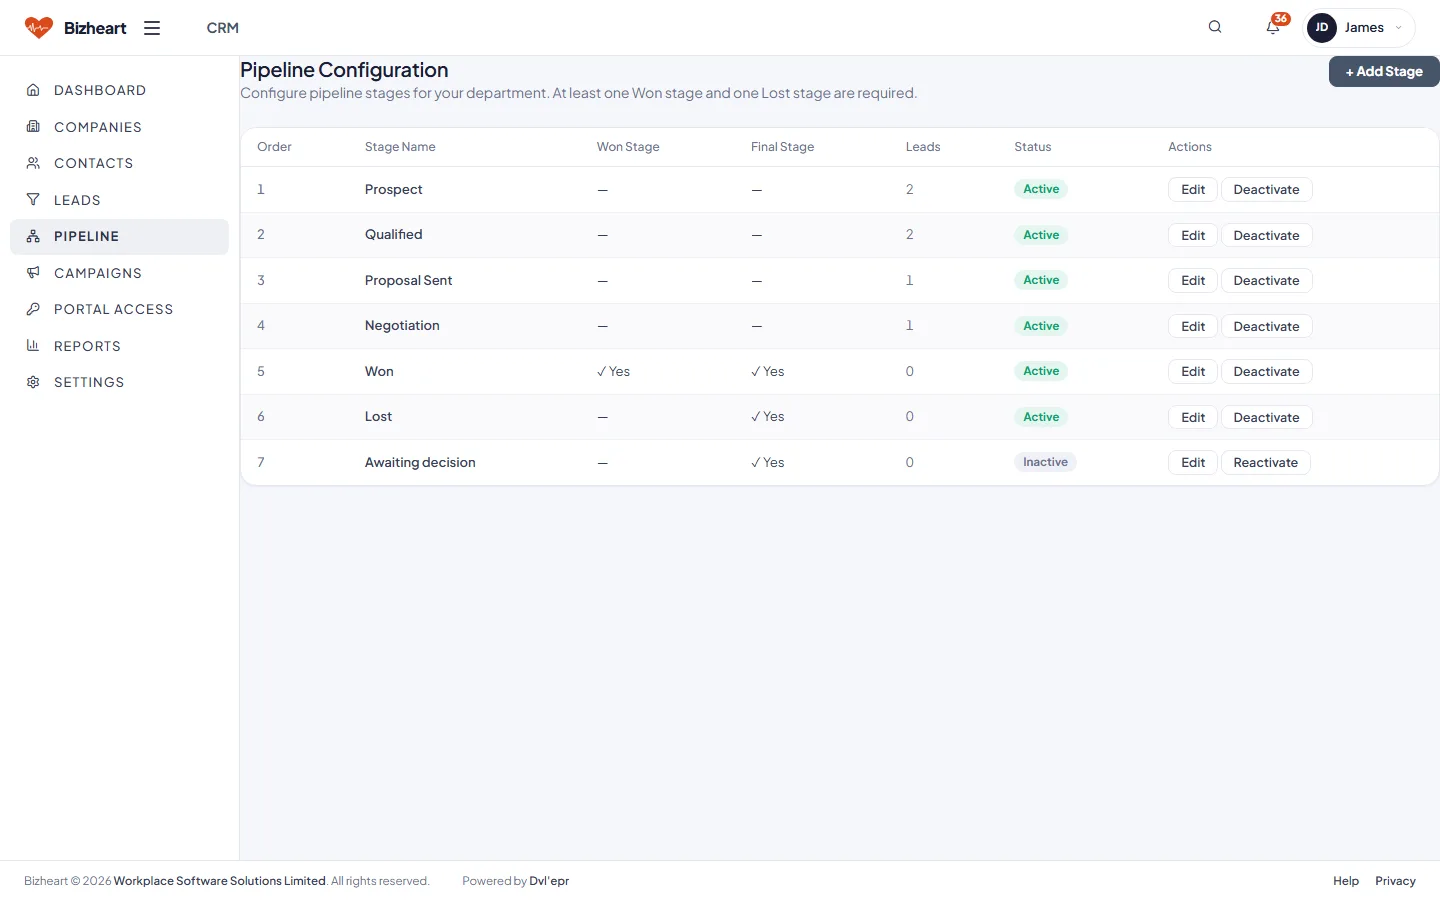
Task: Click the Leads column header
Action: pyautogui.click(x=923, y=147)
